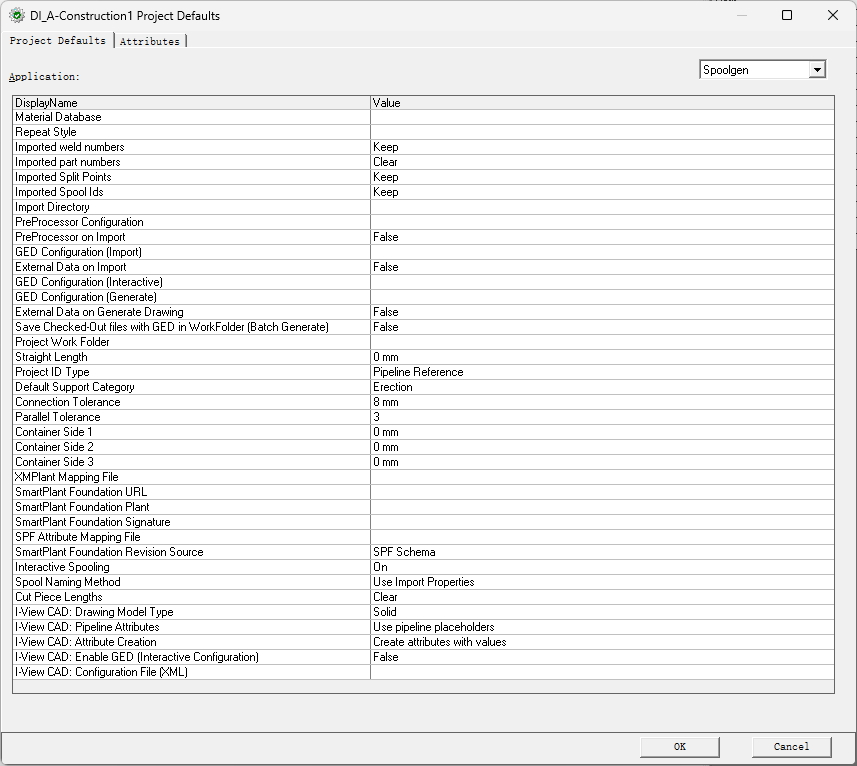
Task: Select the Spool Naming Method value cell
Action: pyautogui.click(x=600, y=582)
